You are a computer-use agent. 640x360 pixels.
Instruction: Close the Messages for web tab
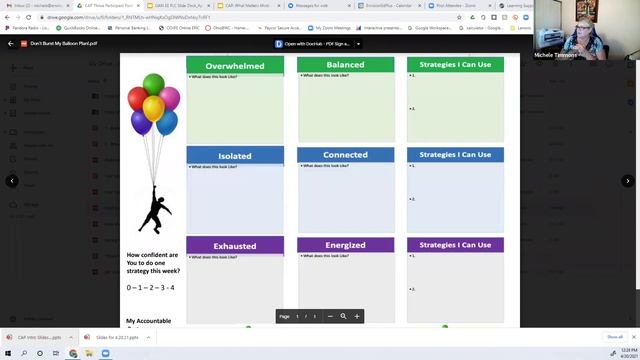(349, 6)
